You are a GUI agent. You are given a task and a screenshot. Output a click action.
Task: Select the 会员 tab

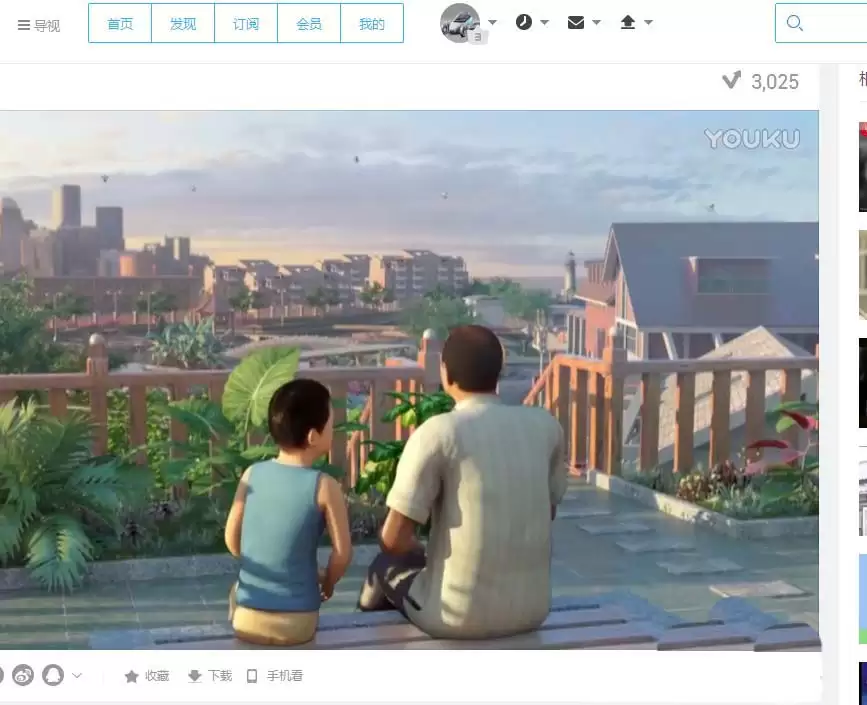[x=309, y=23]
